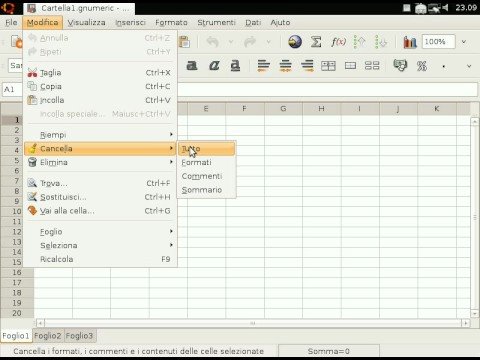Screen dimensions: 480x360
Task: Open the Strumenti menu
Action: pyautogui.click(x=216, y=22)
